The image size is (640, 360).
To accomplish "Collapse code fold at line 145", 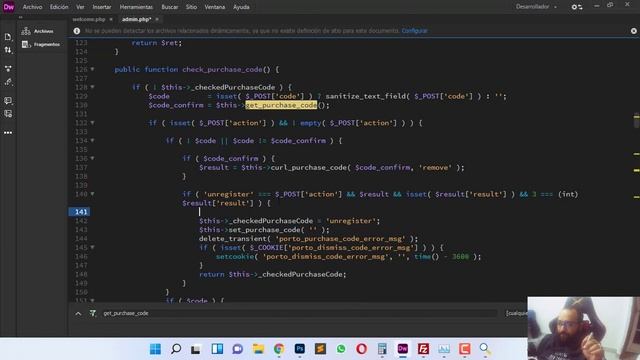I will (92, 247).
